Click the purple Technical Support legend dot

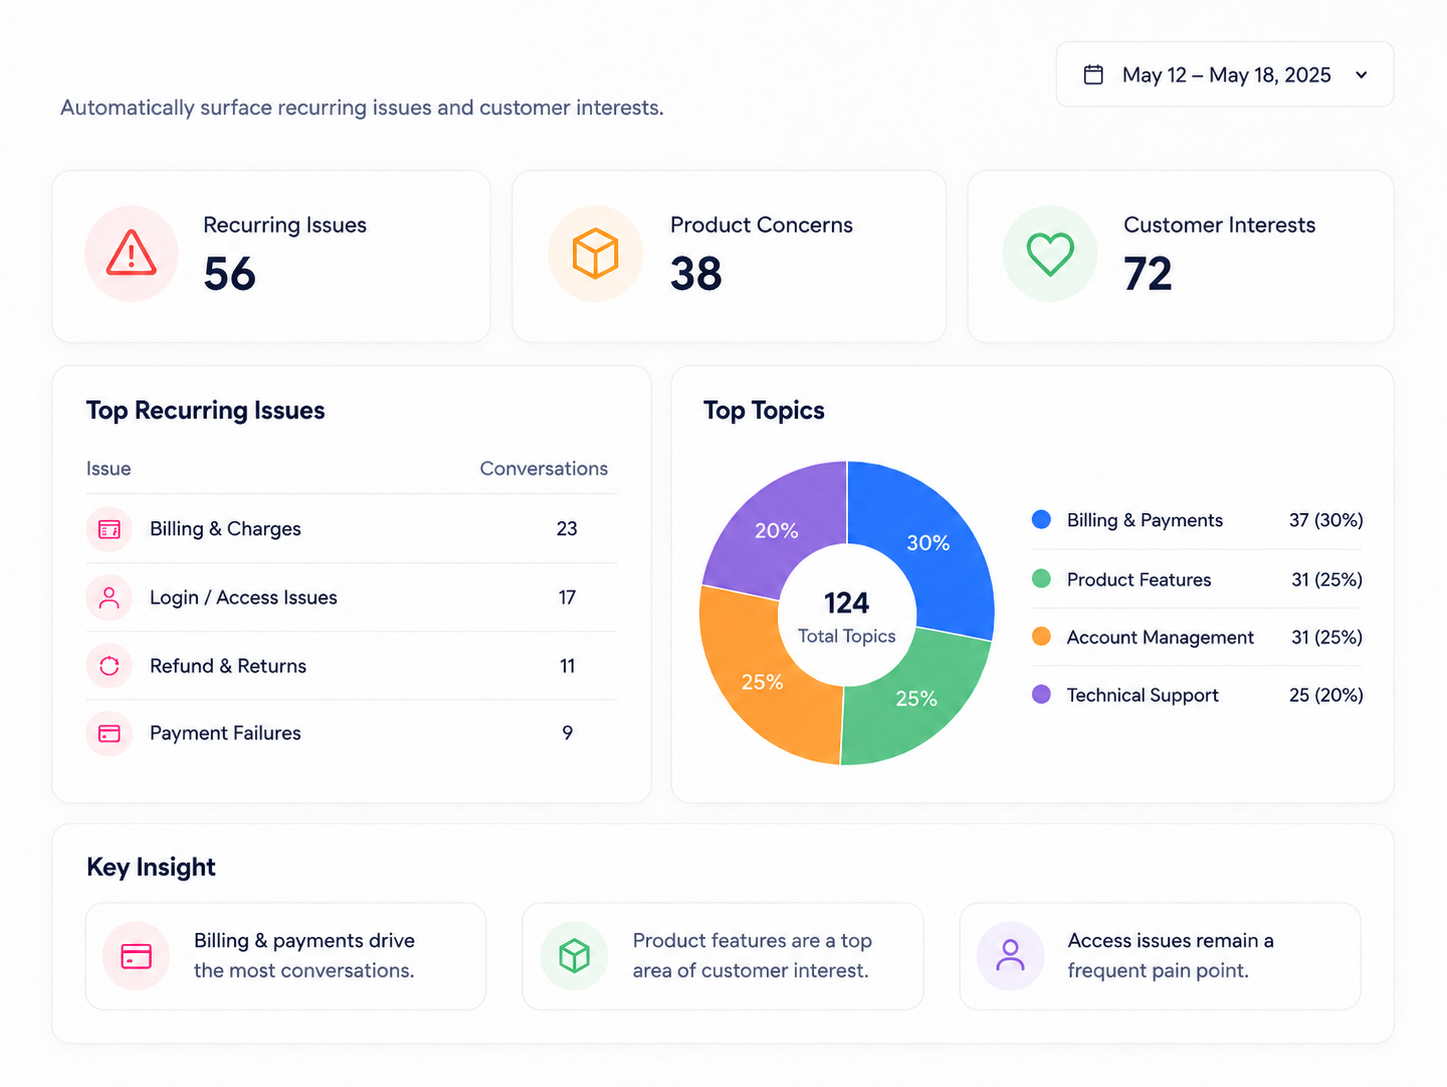click(x=1041, y=695)
